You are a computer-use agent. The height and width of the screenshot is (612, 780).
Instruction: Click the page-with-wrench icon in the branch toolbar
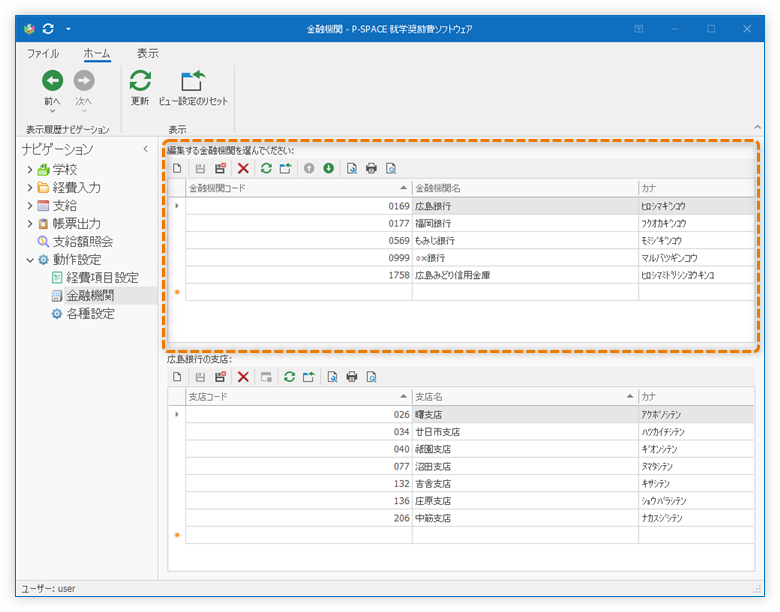[332, 377]
